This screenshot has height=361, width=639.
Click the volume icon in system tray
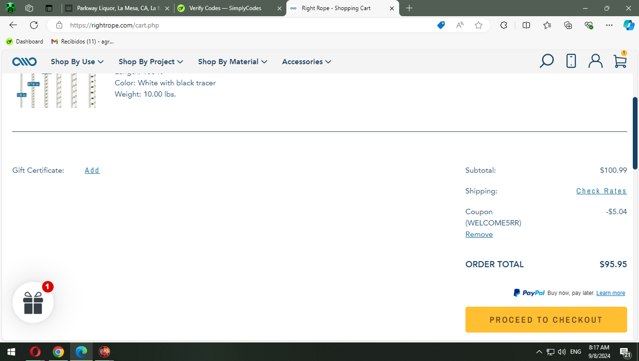click(x=562, y=352)
